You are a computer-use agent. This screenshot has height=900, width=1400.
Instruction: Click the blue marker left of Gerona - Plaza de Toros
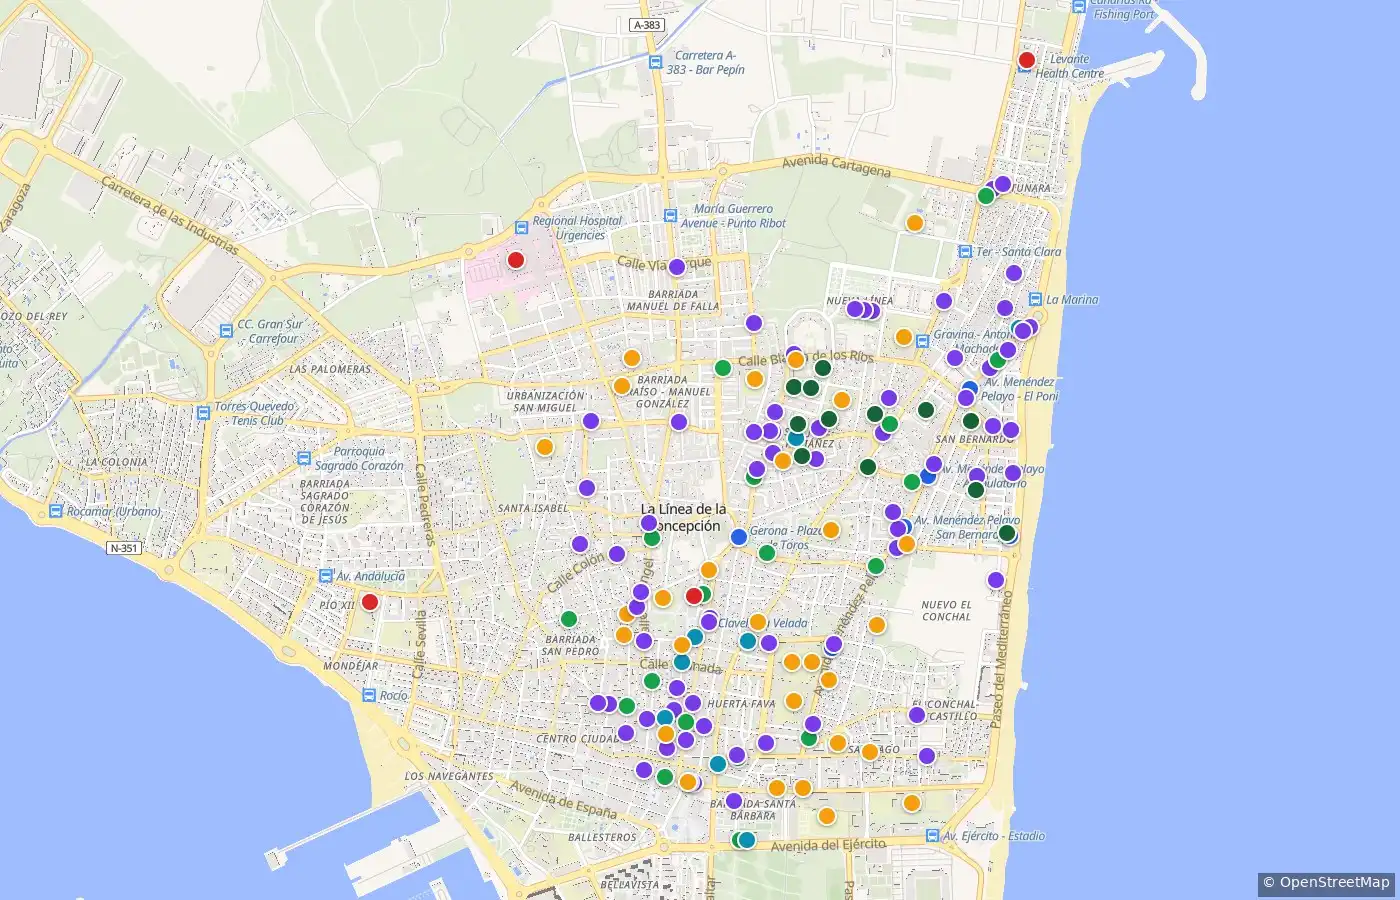[739, 537]
